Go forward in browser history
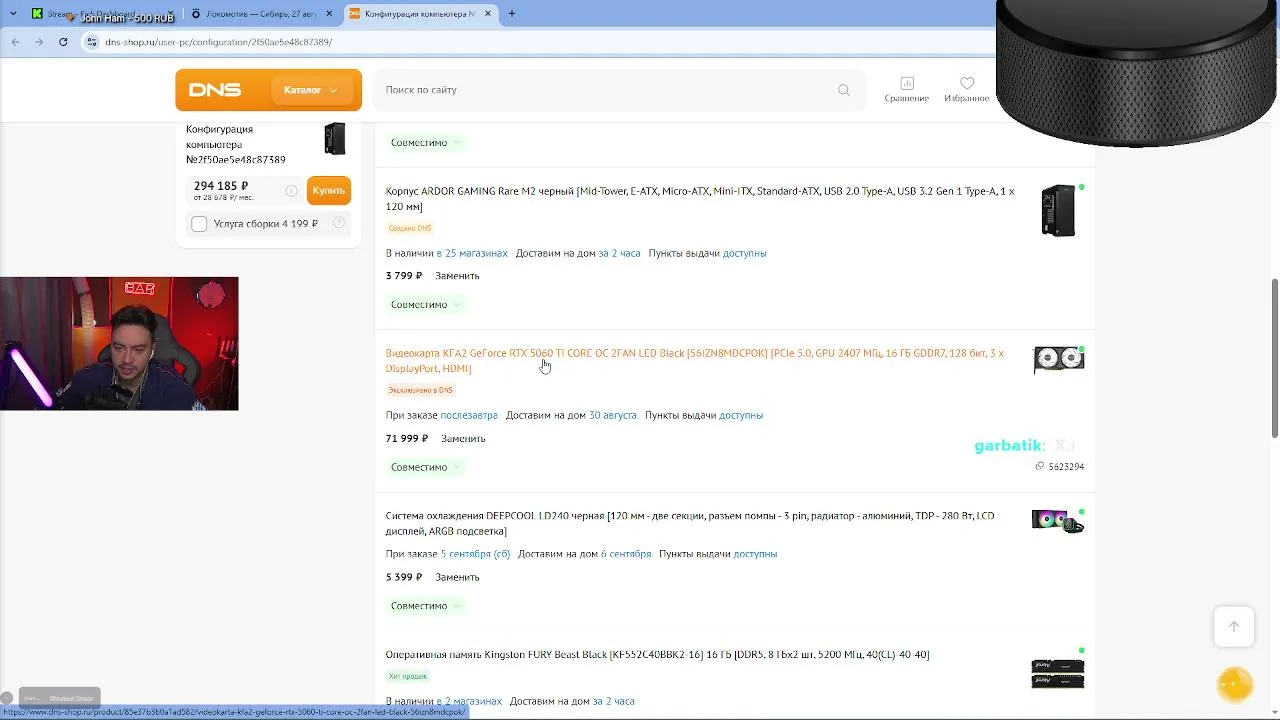Screen dimensions: 1280x720 coord(39,42)
